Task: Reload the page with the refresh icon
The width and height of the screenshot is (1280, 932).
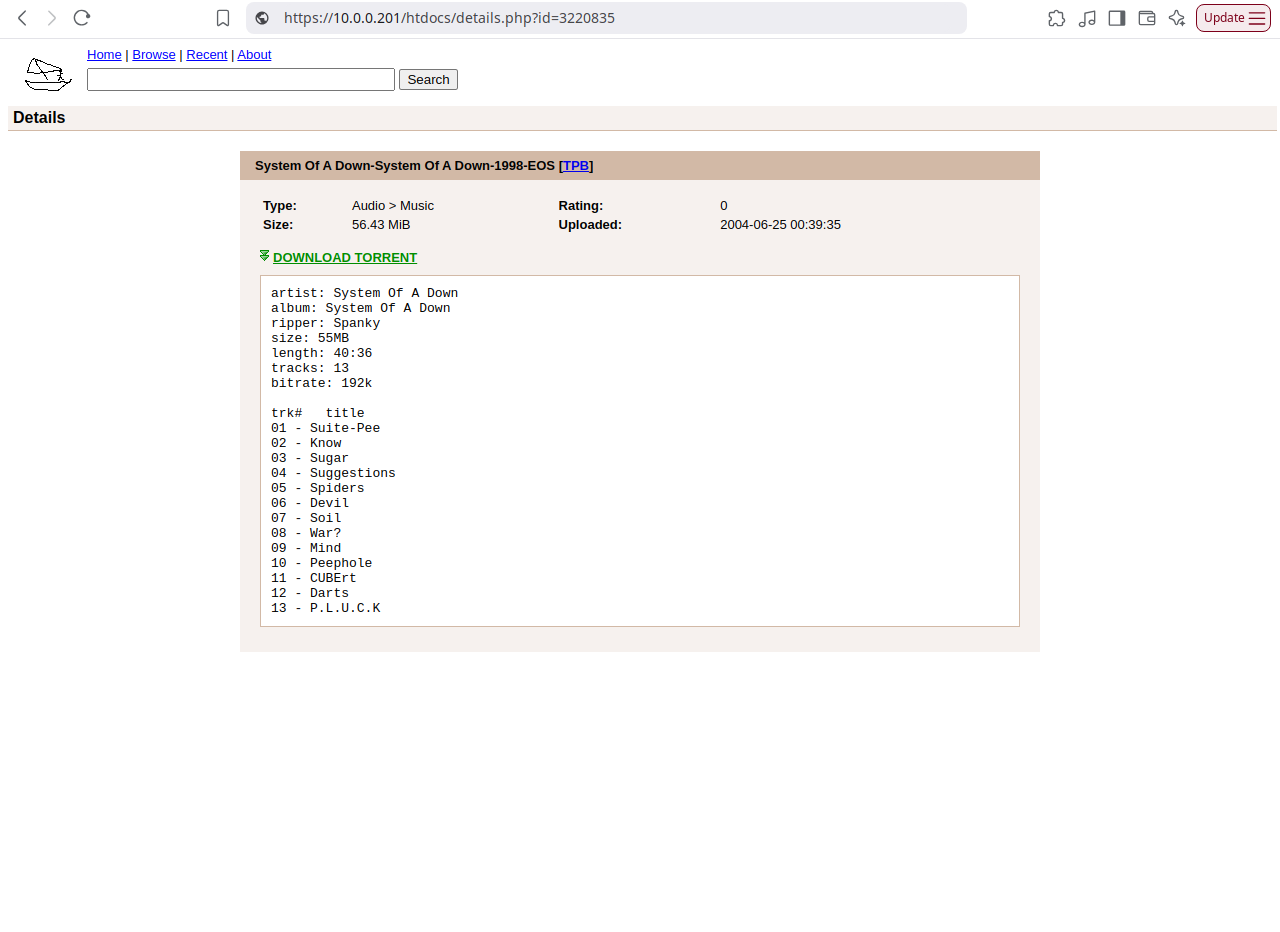Action: [x=82, y=18]
